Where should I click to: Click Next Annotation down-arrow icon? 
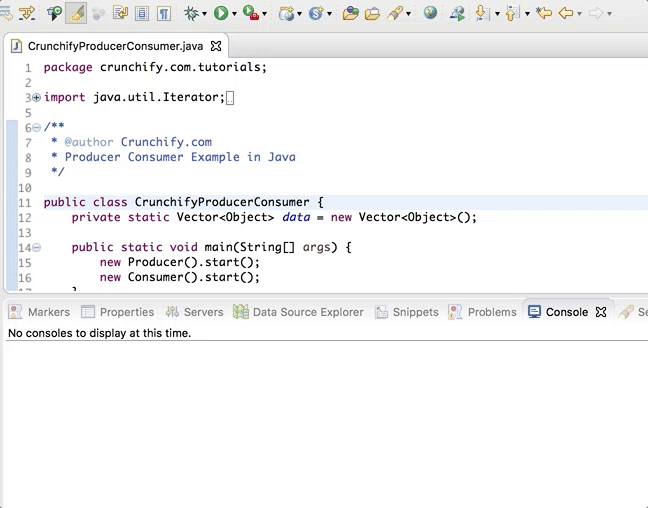point(482,13)
